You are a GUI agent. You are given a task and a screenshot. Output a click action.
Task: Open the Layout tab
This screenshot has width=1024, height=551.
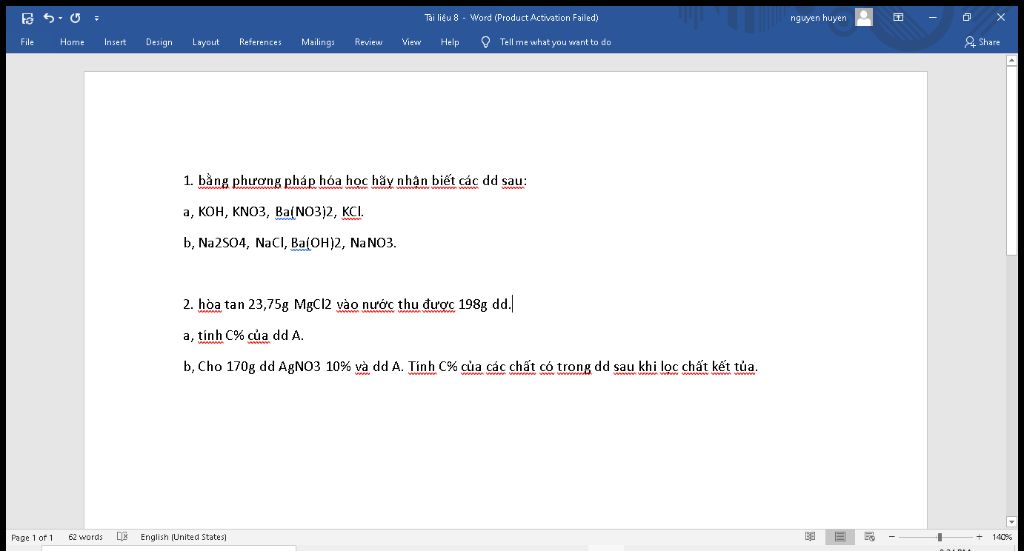pyautogui.click(x=206, y=42)
